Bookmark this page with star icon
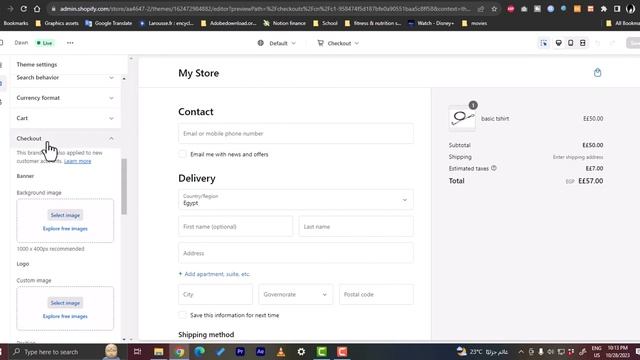This screenshot has width=640, height=360. click(494, 9)
